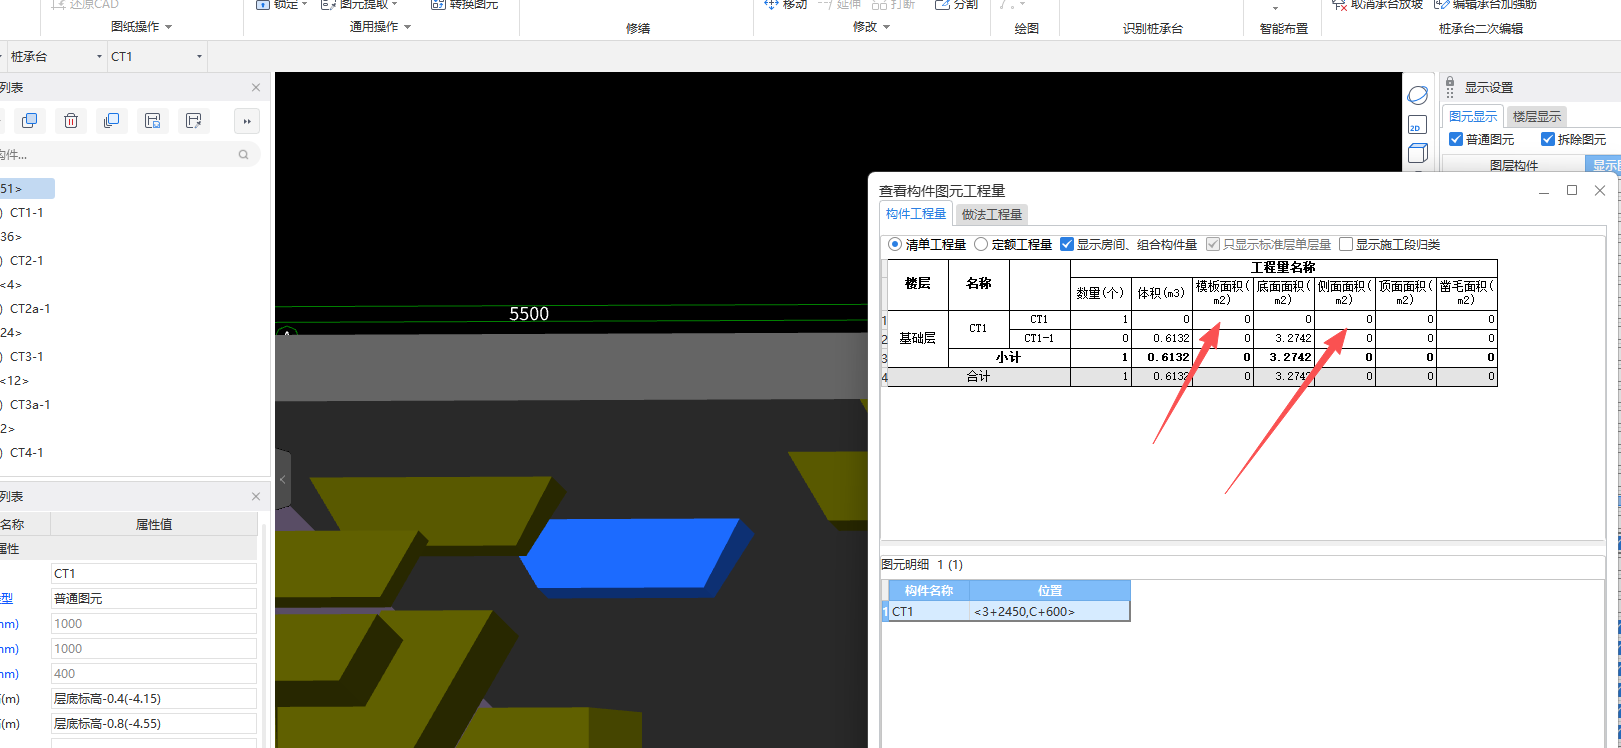This screenshot has width=1621, height=748.
Task: Select CT4-1 in component tree
Action: [x=27, y=453]
